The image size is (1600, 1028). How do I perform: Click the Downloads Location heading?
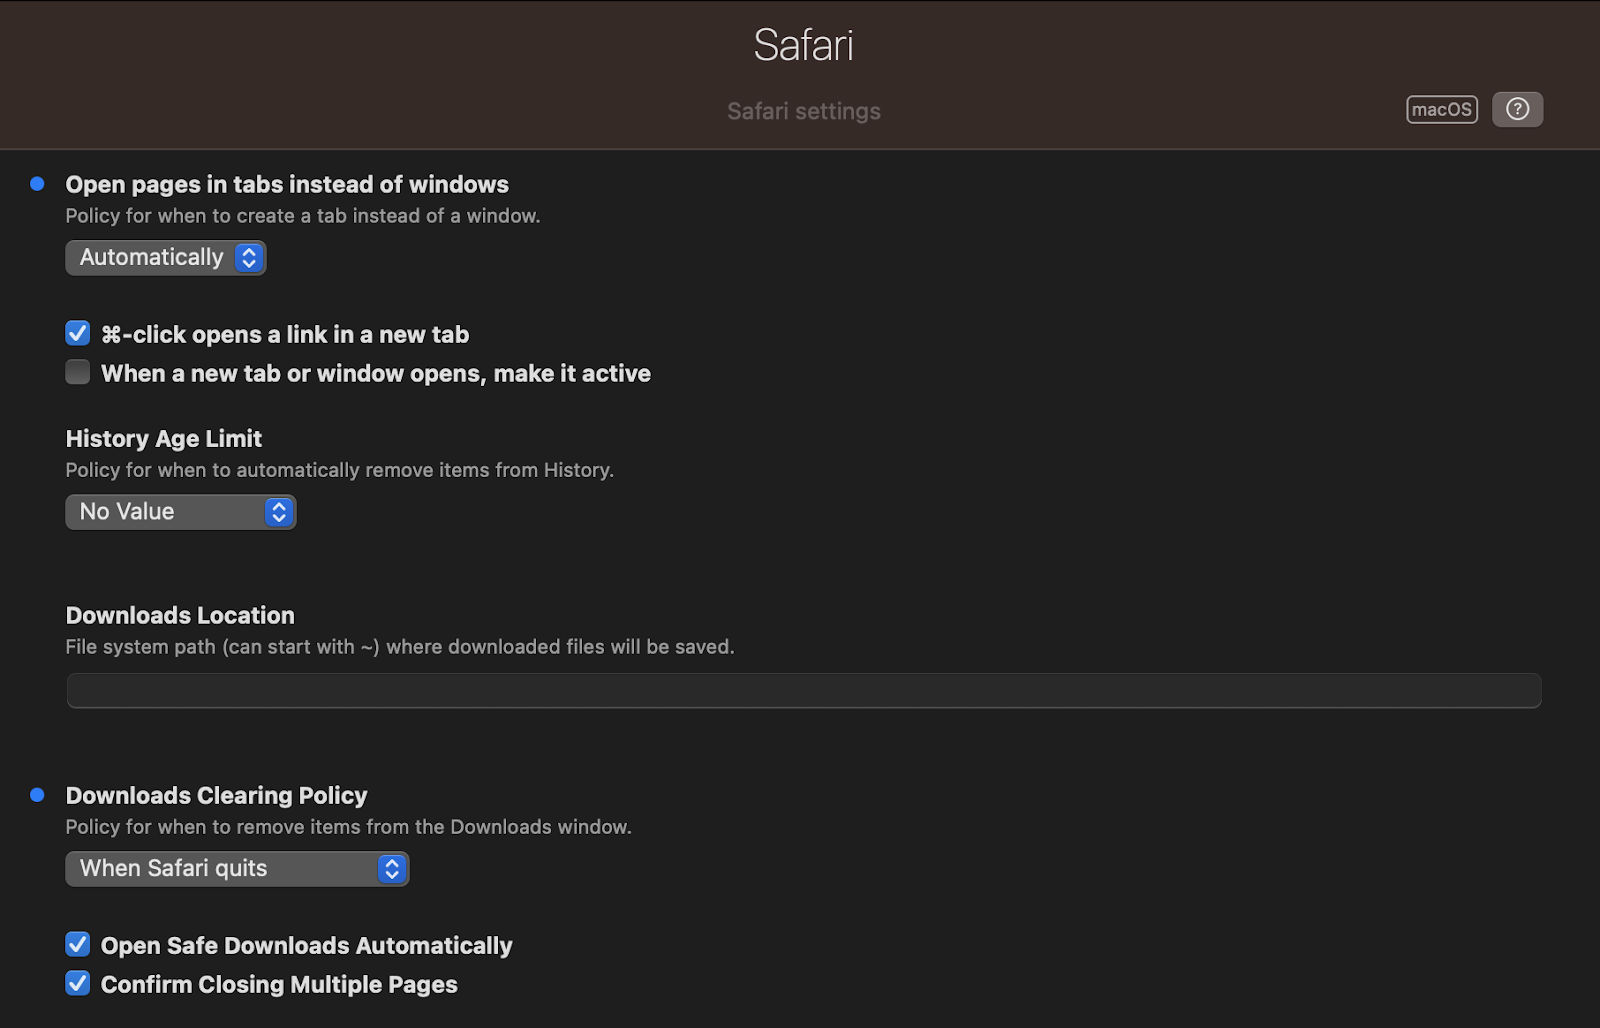click(180, 615)
